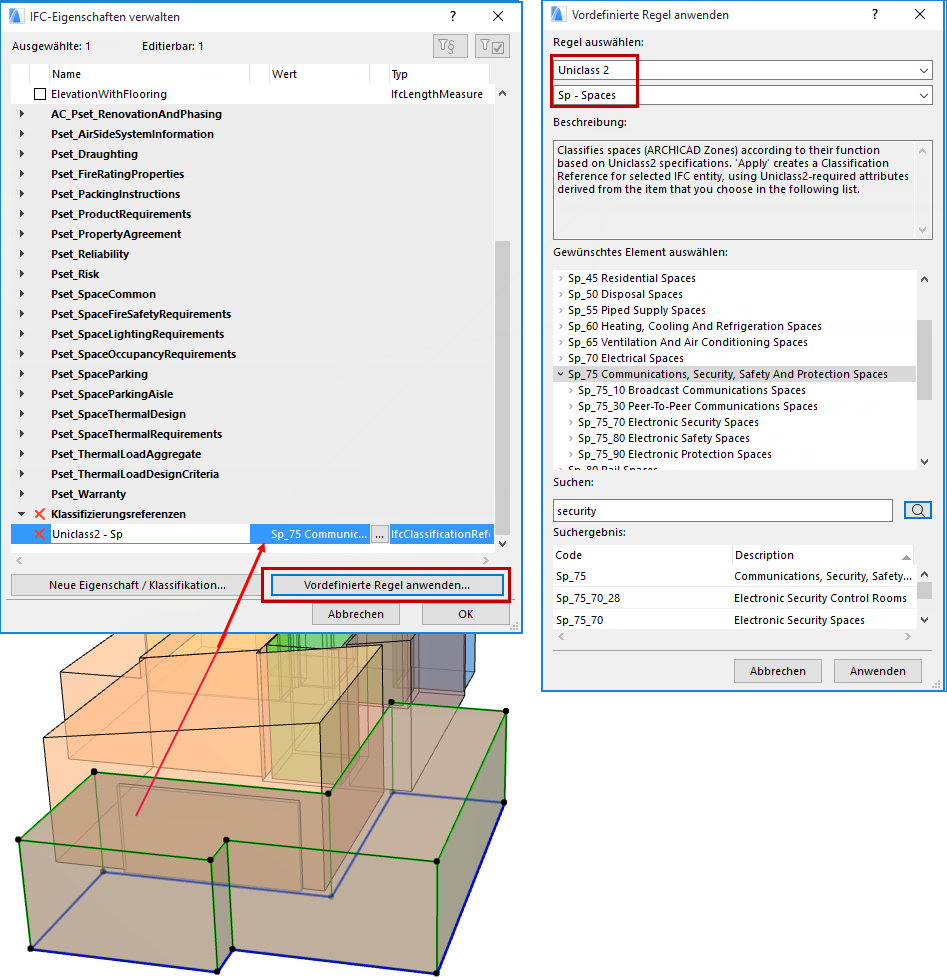Screen dimensions: 947x980
Task: Toggle the filter-checked icon in IFC dialog
Action: pos(492,46)
